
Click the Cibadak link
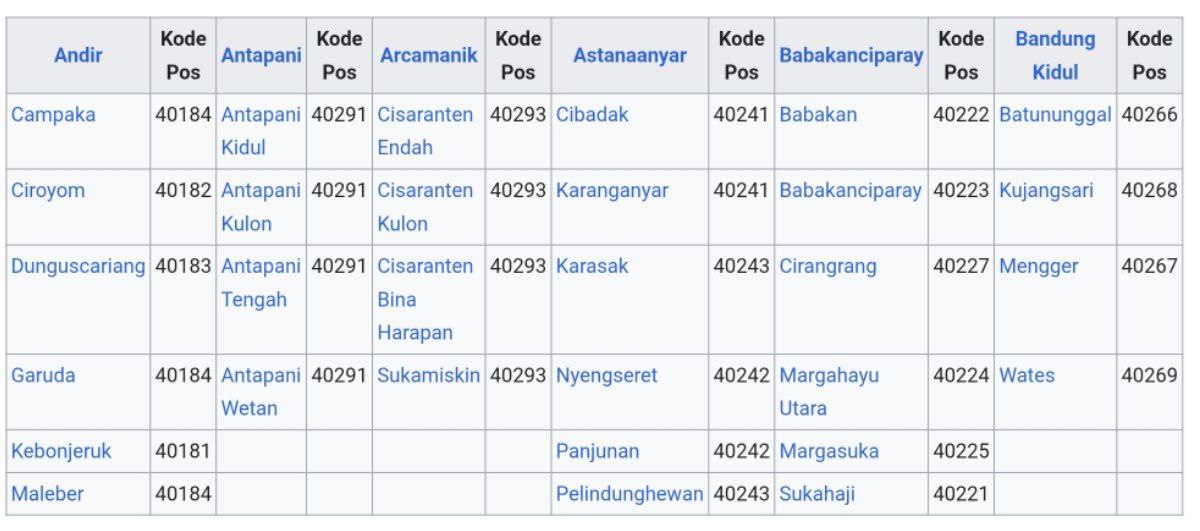click(592, 114)
